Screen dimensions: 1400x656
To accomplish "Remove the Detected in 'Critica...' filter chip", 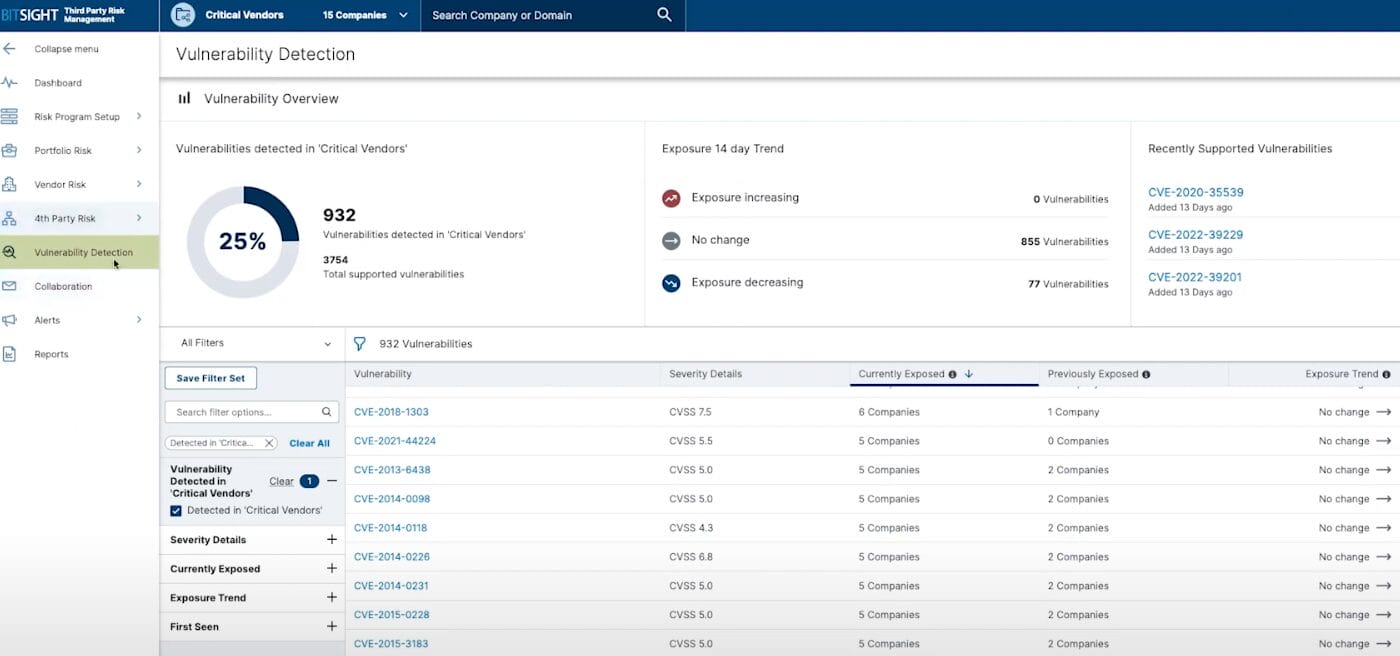I will (269, 443).
